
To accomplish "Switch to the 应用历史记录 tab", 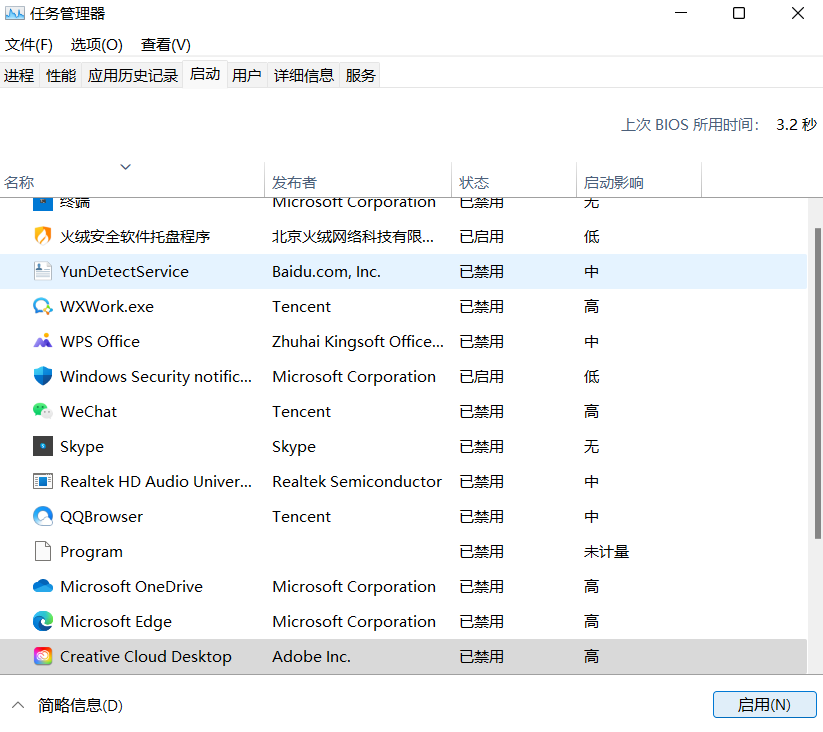I will click(133, 76).
